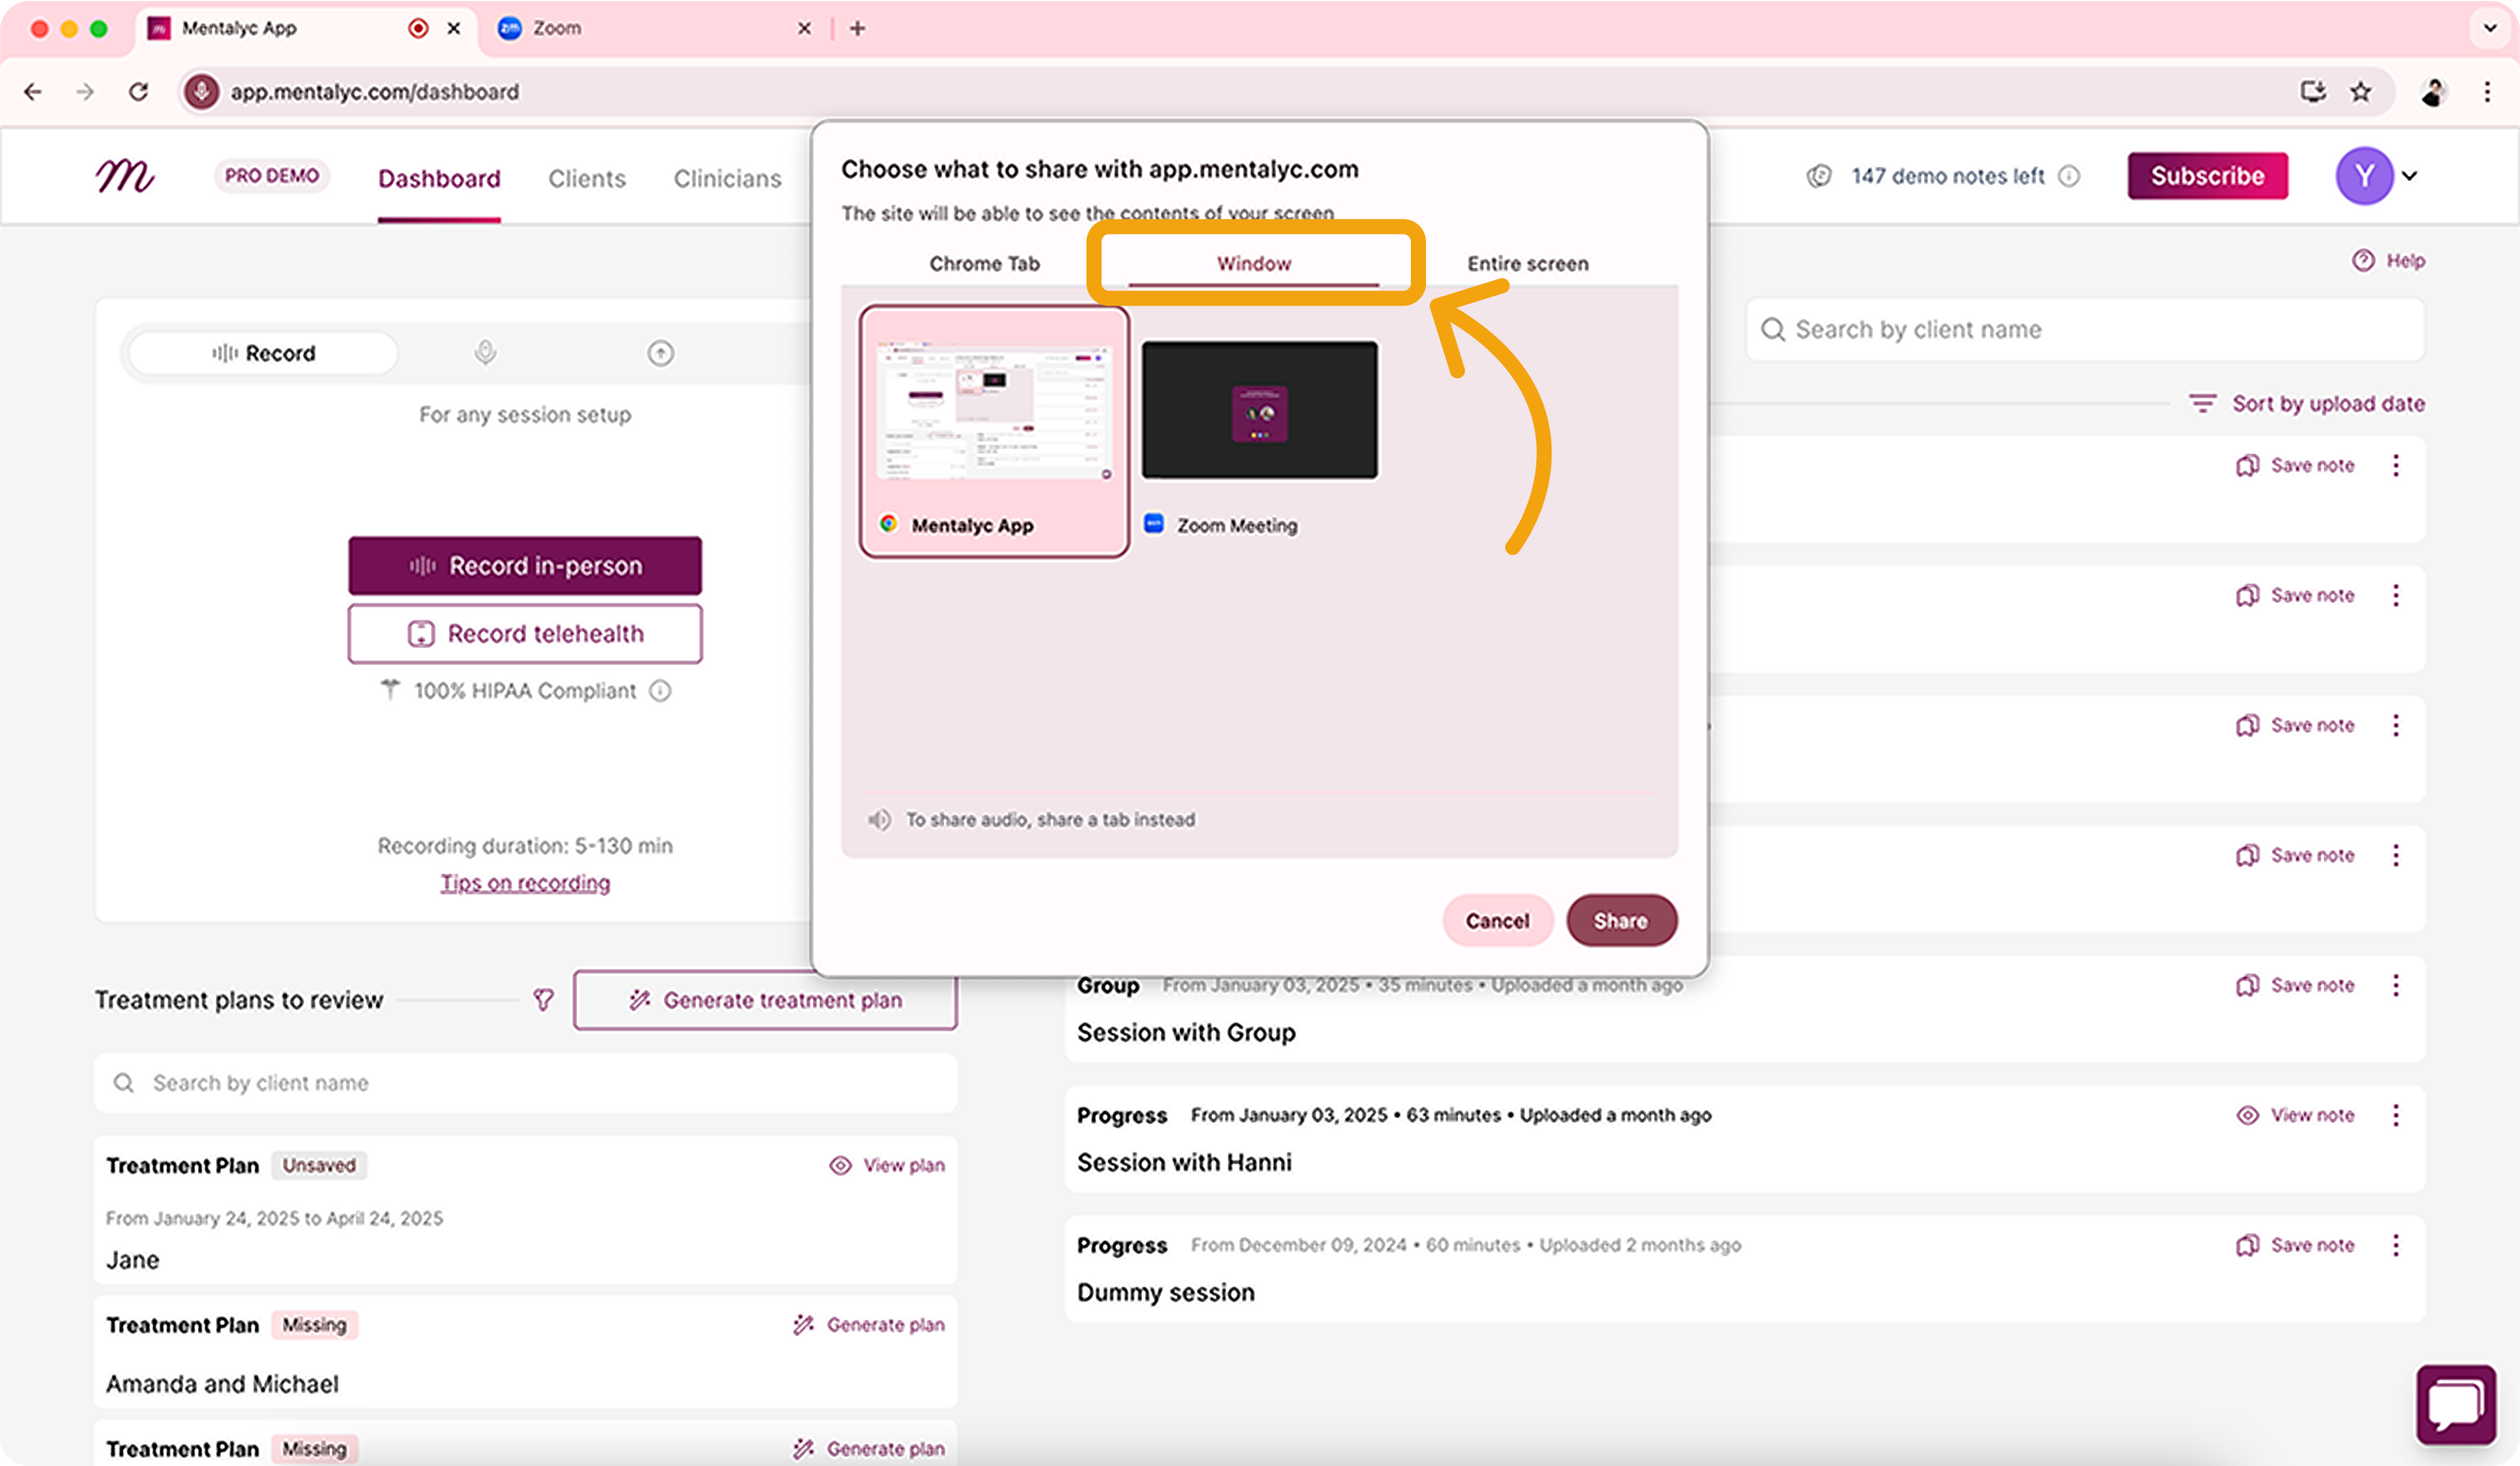Click Share in the dialog

coord(1621,921)
